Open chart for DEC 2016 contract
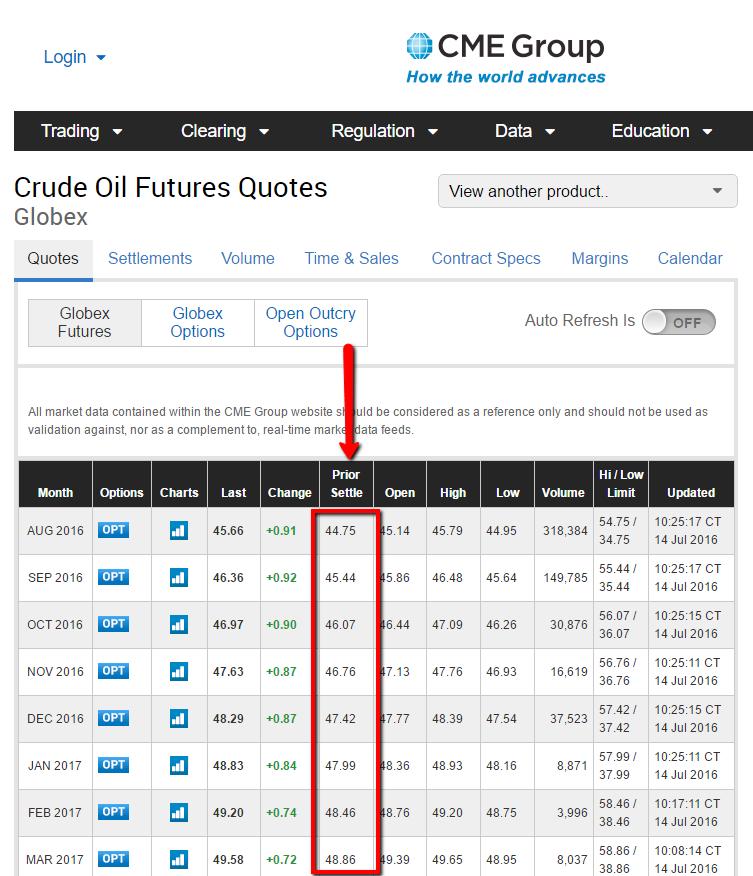Screen dimensions: 753x876 (x=179, y=718)
